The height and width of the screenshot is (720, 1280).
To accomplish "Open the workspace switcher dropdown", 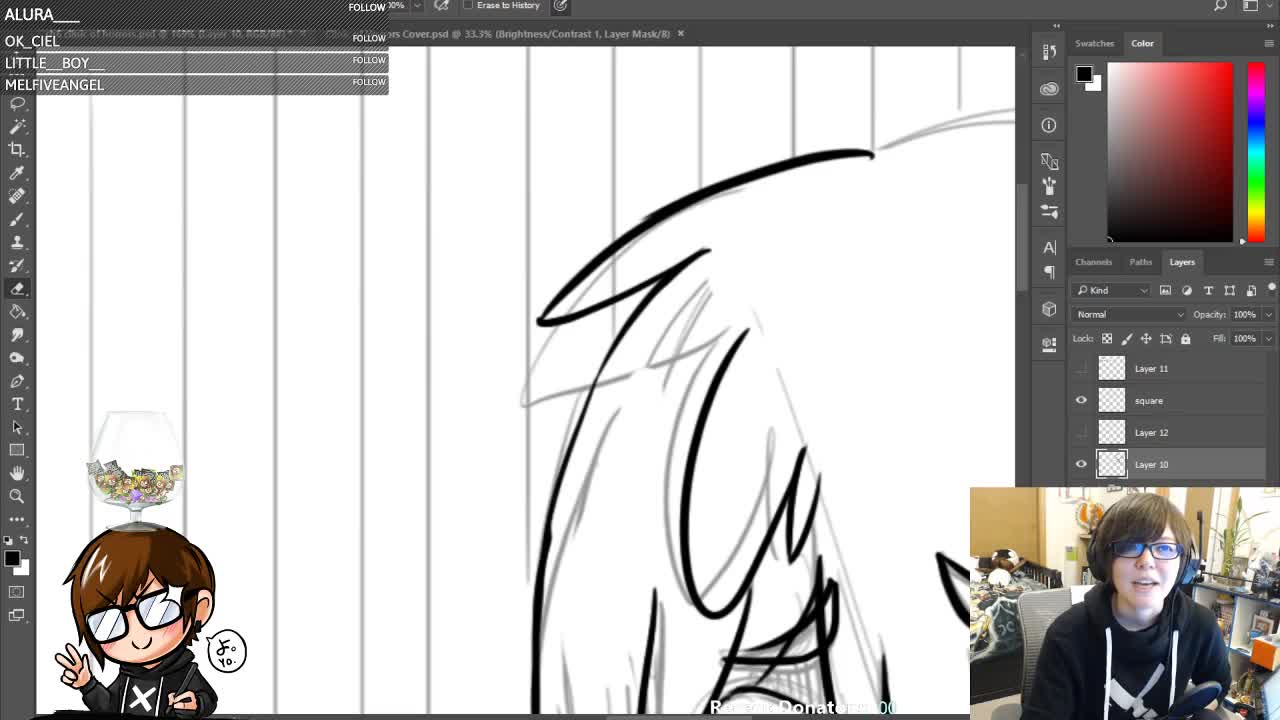I will pos(1251,6).
